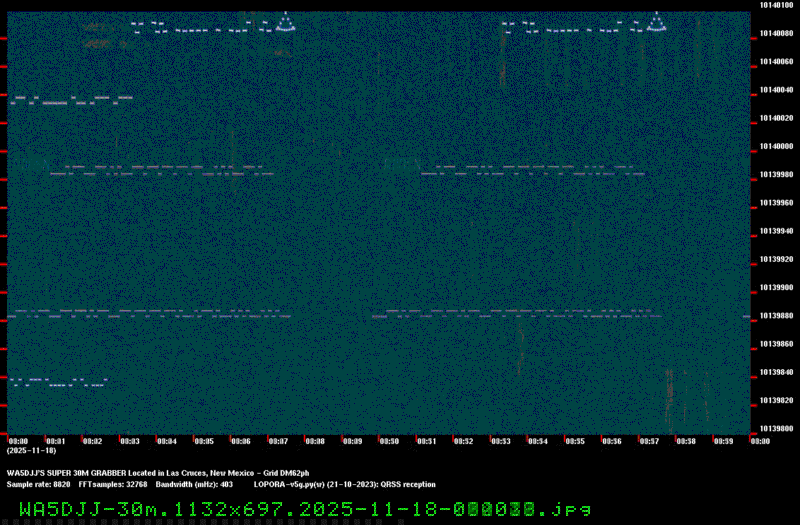This screenshot has height=525, width=800.
Task: Click the 00:53 time marker
Action: (x=501, y=441)
